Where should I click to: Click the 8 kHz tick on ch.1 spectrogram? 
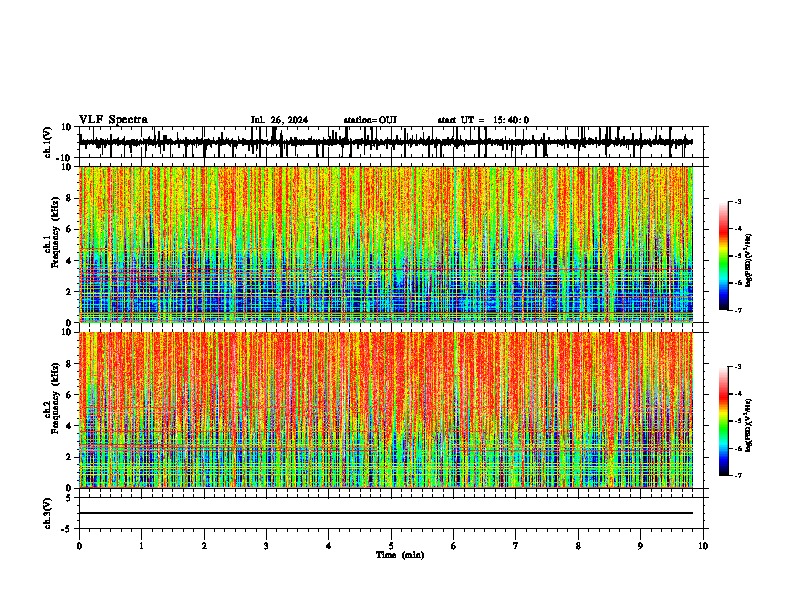[x=69, y=198]
